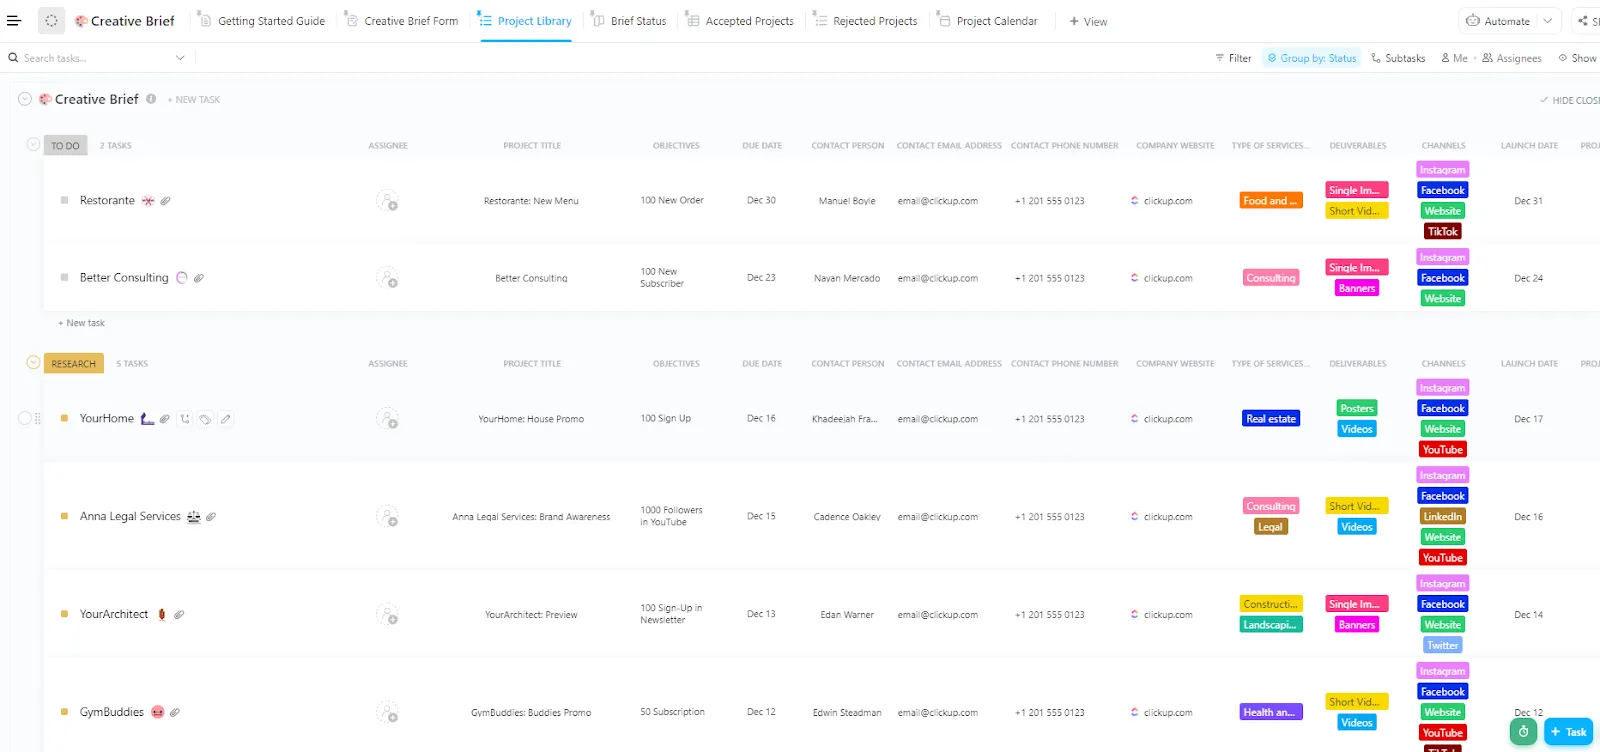Collapse the TO DO status group
This screenshot has height=752, width=1600.
33,145
